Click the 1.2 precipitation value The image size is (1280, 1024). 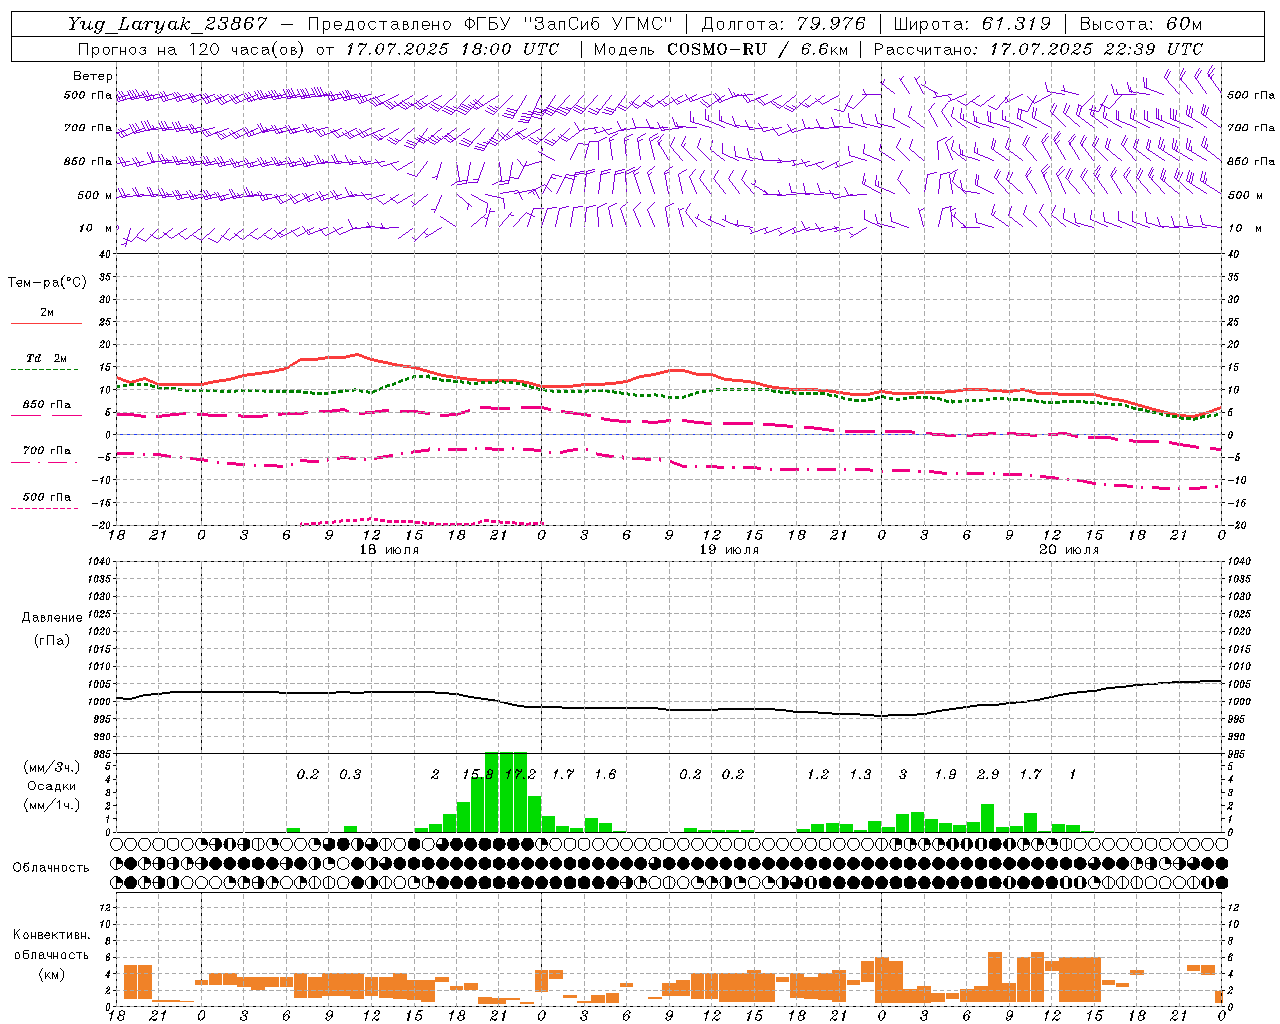(x=818, y=775)
